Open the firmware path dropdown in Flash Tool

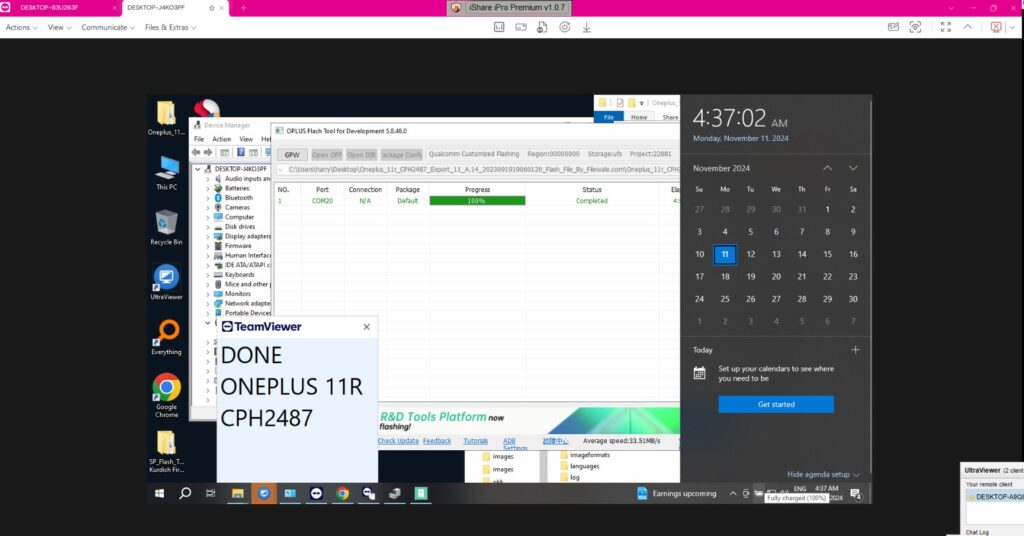[x=281, y=170]
